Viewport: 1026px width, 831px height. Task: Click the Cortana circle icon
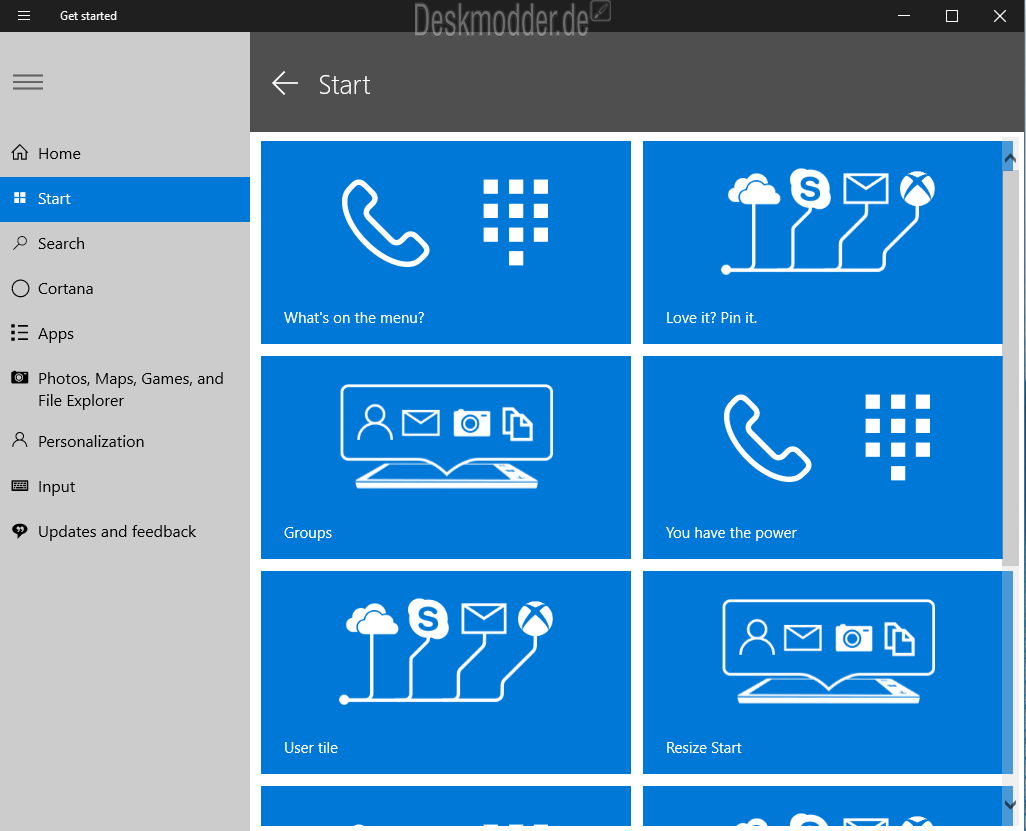[x=20, y=288]
